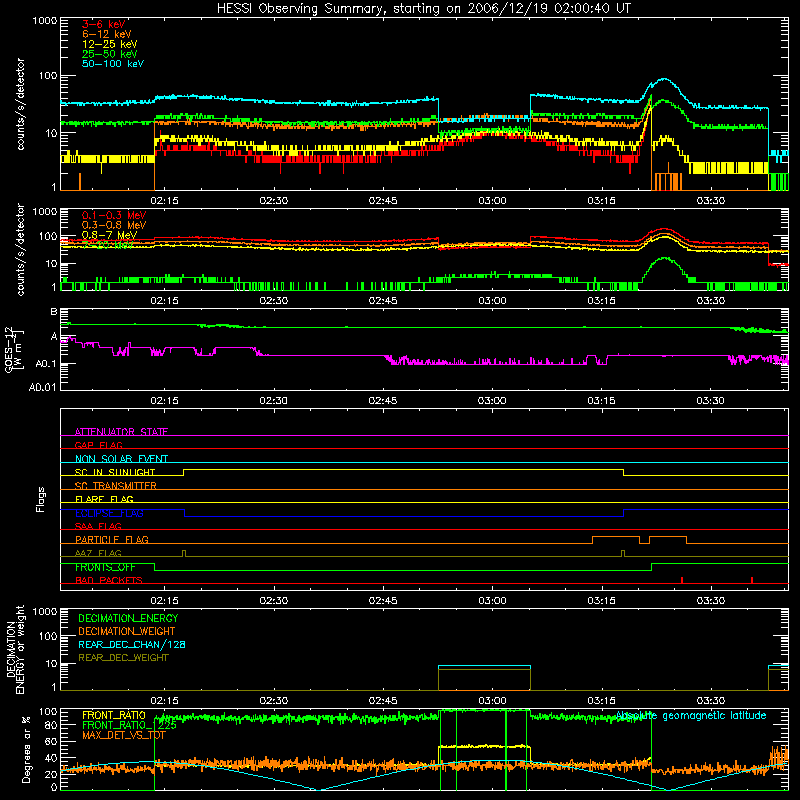Click the DECIMATION_WEIGHT legend label
Image resolution: width=800 pixels, height=800 pixels.
coord(127,632)
